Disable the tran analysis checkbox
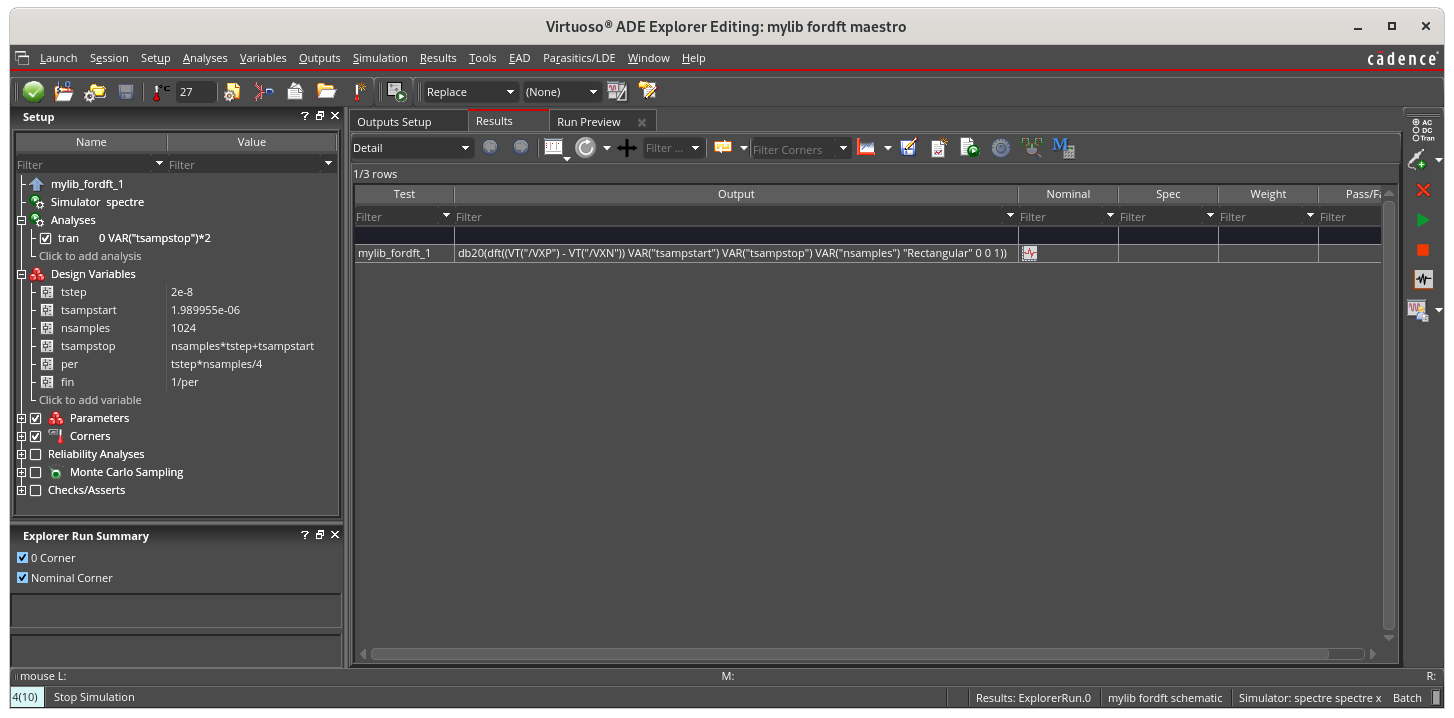 45,239
